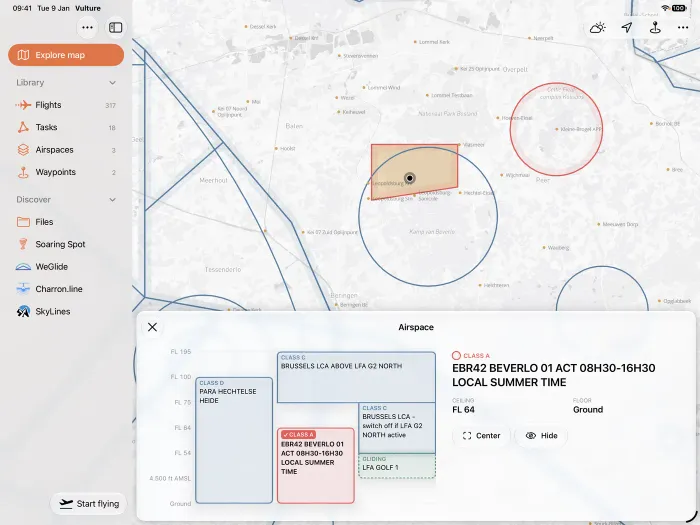The image size is (700, 525).
Task: Click the Wi-Fi status icon
Action: coord(665,8)
